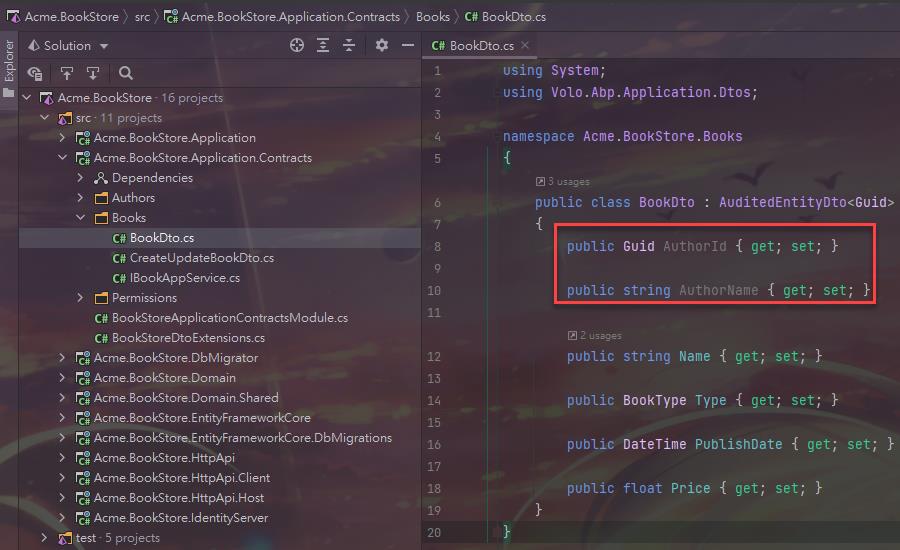Expand the Authors folder
This screenshot has height=550, width=900.
coord(81,198)
